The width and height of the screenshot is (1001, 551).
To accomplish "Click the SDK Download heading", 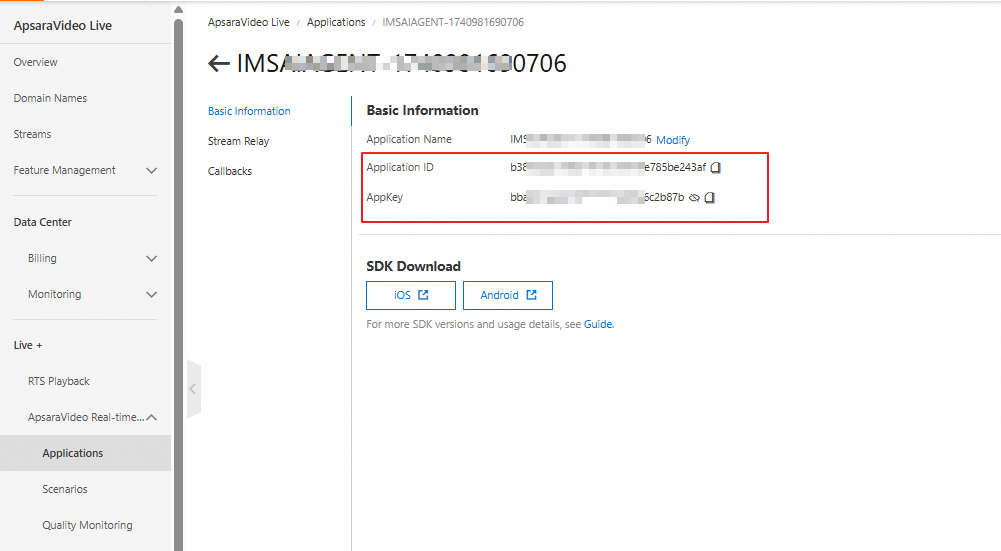I will click(413, 266).
